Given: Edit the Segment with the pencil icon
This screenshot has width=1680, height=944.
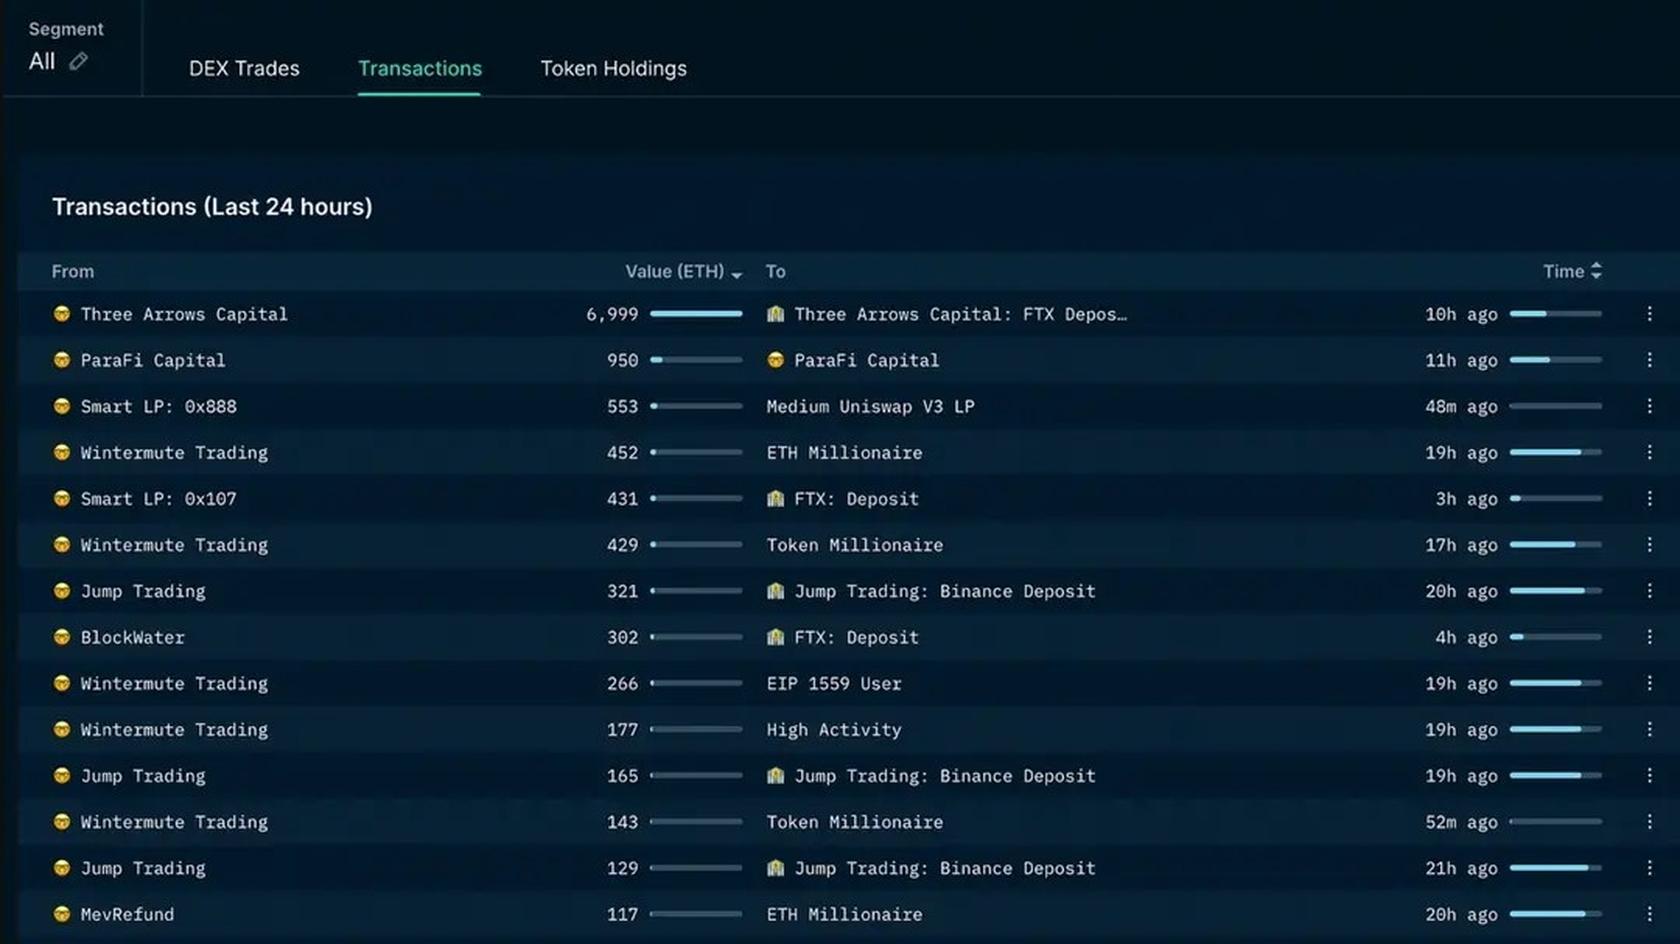Looking at the screenshot, I should [x=78, y=62].
